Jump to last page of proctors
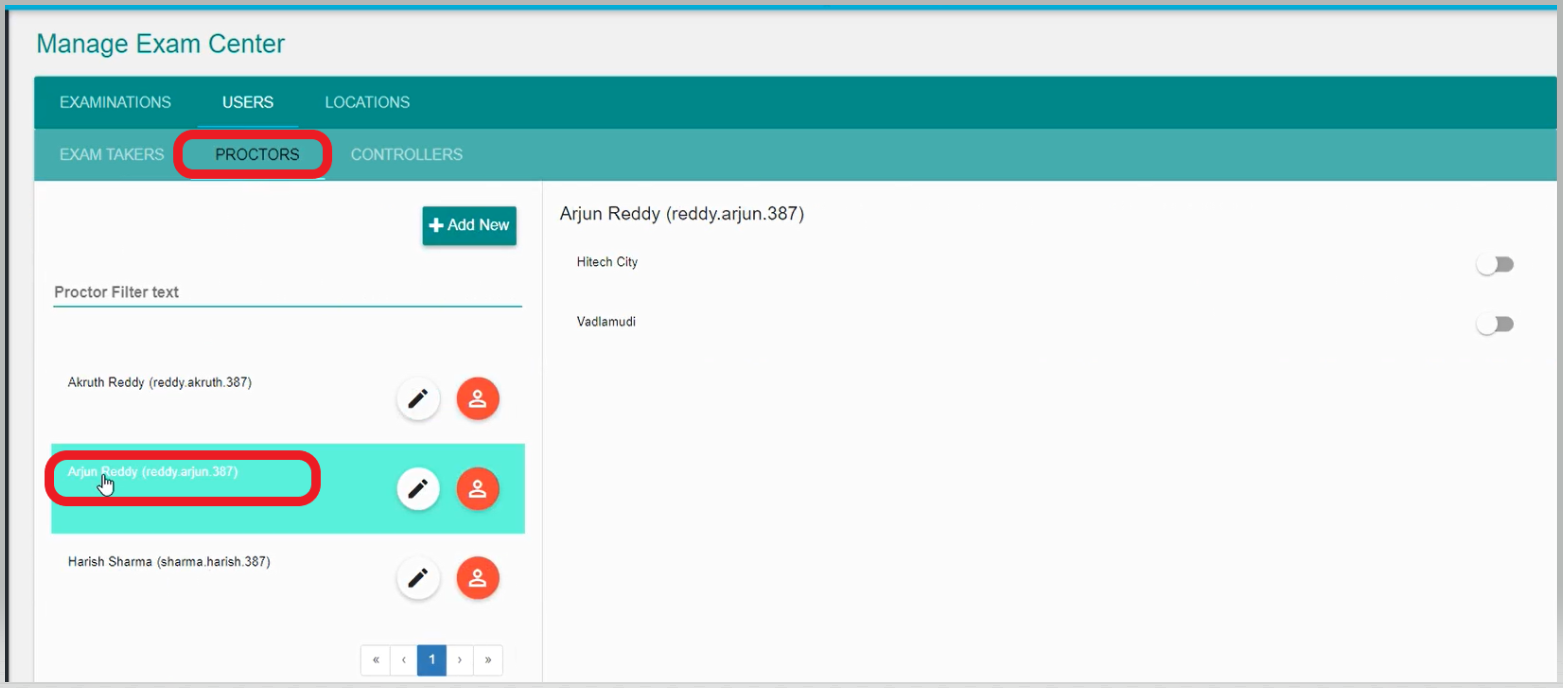This screenshot has width=1563, height=688. click(x=488, y=660)
